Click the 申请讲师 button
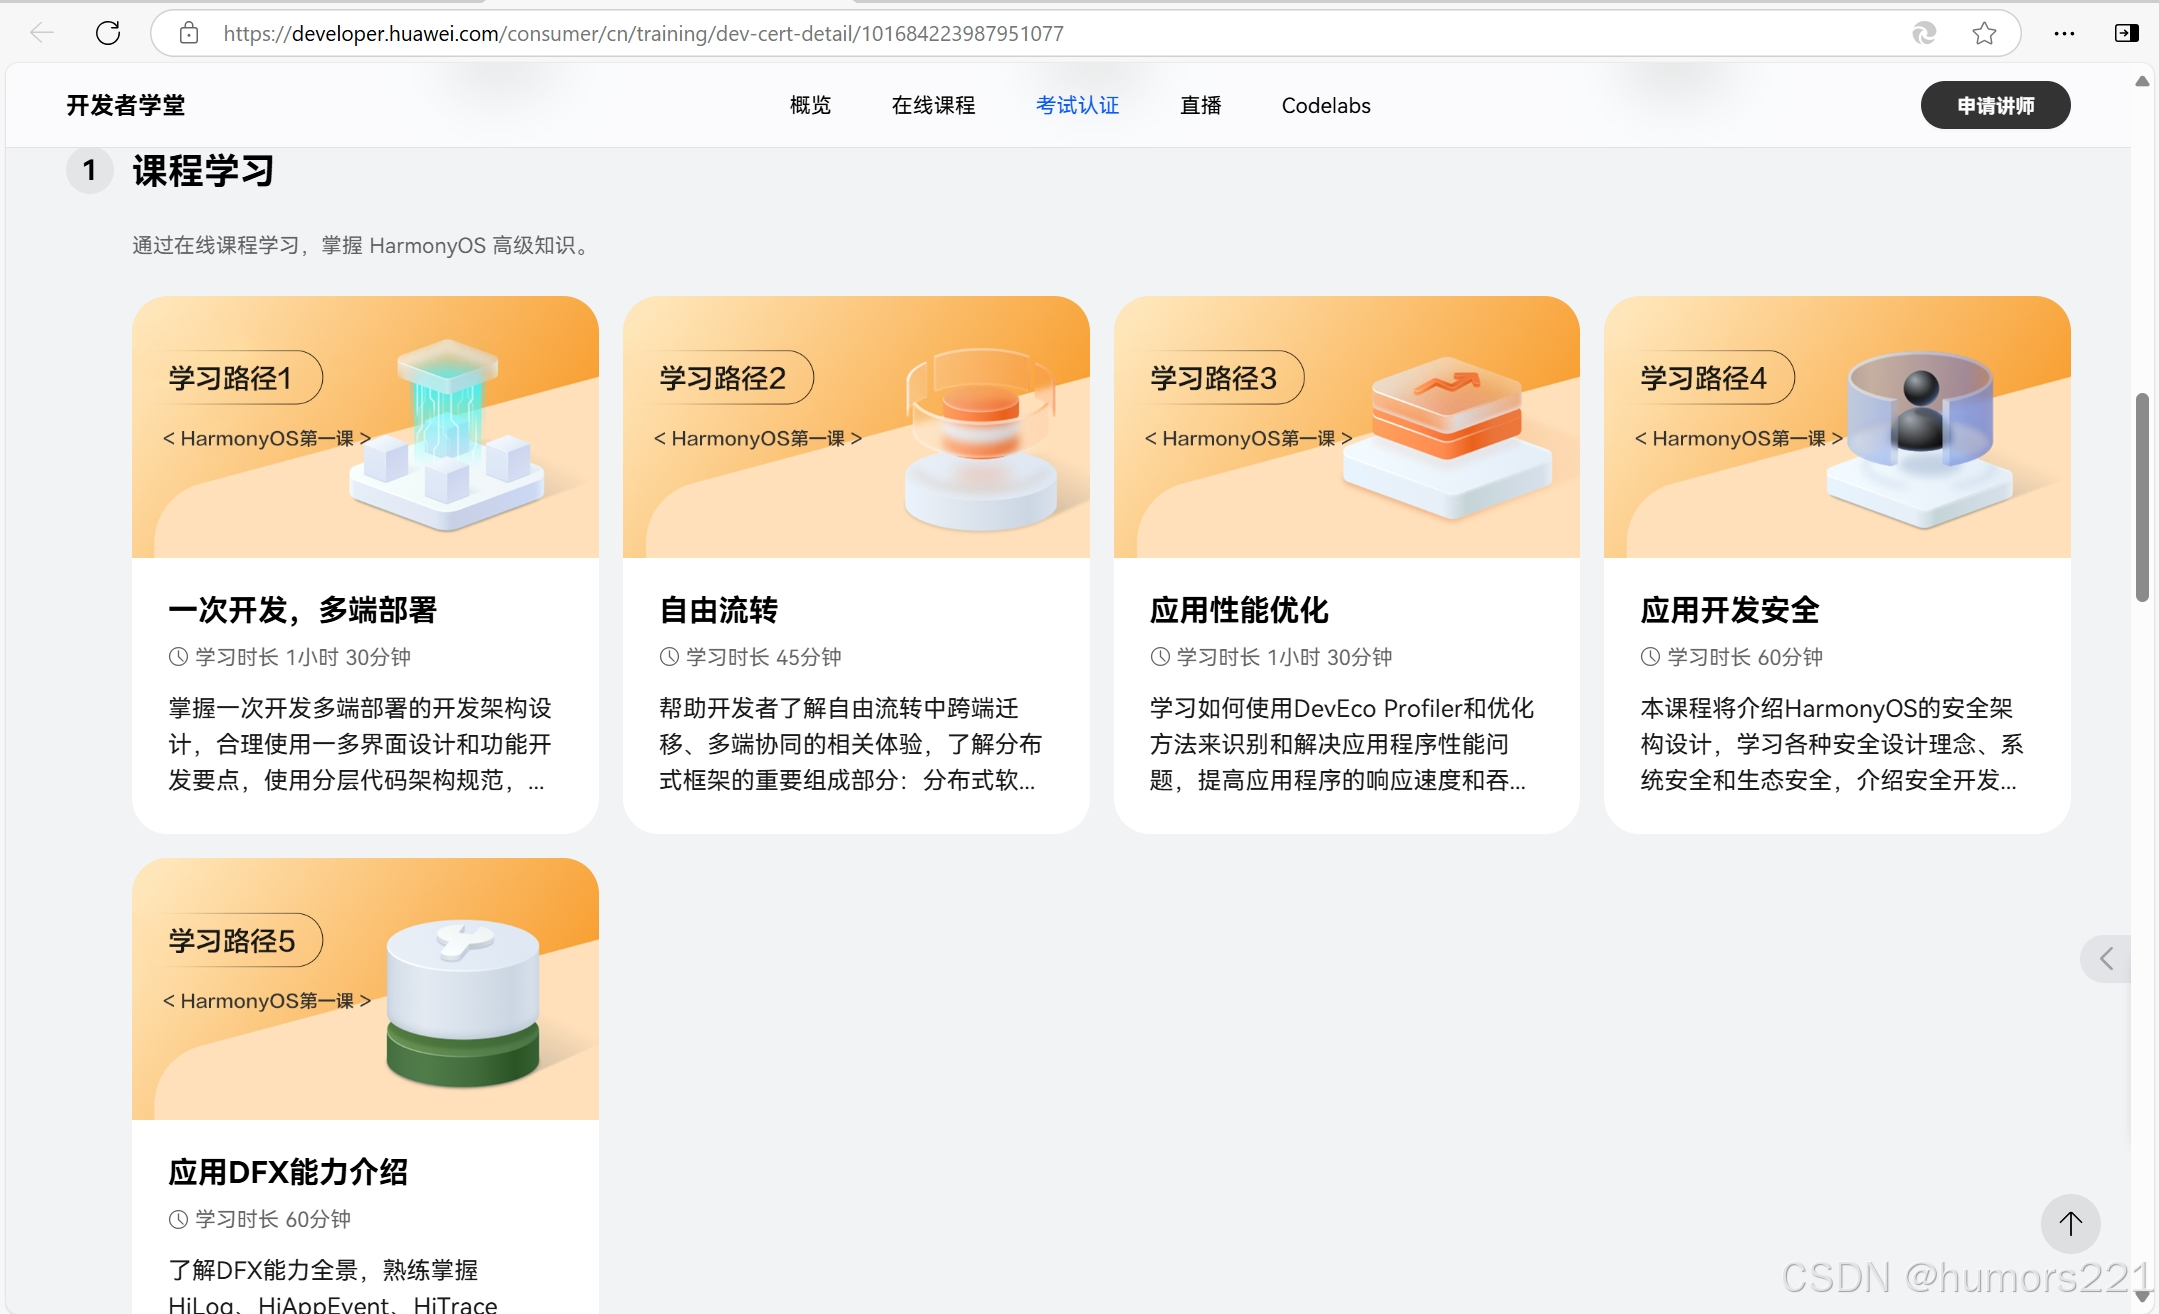Screen dimensions: 2159x1314 click(x=1995, y=105)
